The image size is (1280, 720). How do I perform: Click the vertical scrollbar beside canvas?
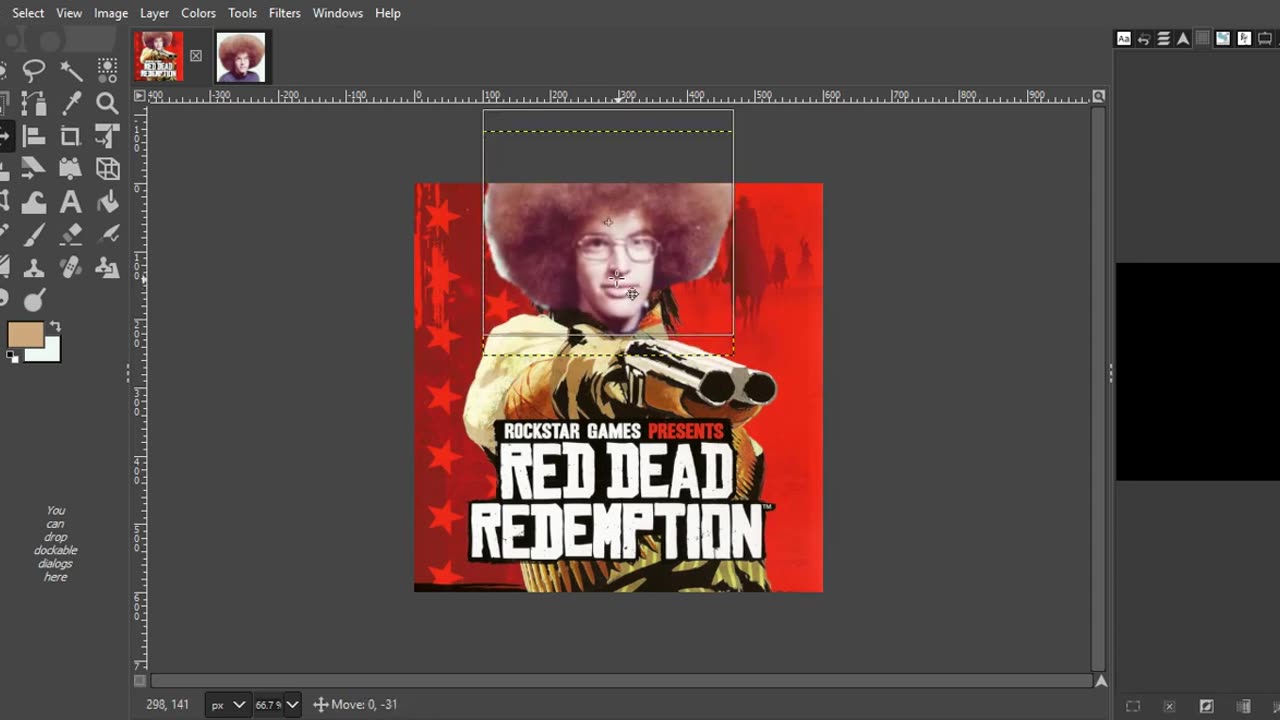point(1099,388)
